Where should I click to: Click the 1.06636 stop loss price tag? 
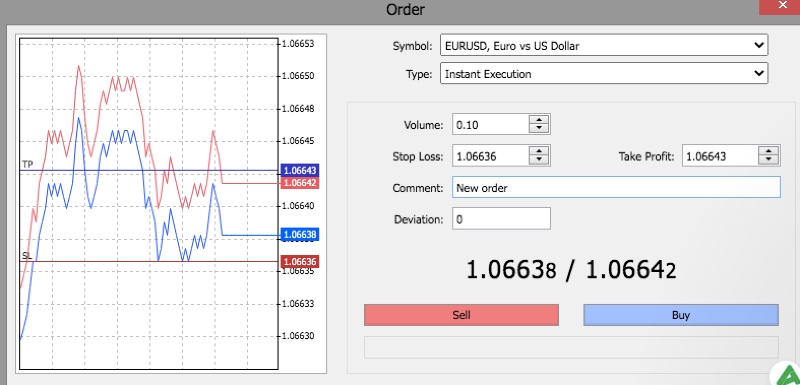coord(300,262)
